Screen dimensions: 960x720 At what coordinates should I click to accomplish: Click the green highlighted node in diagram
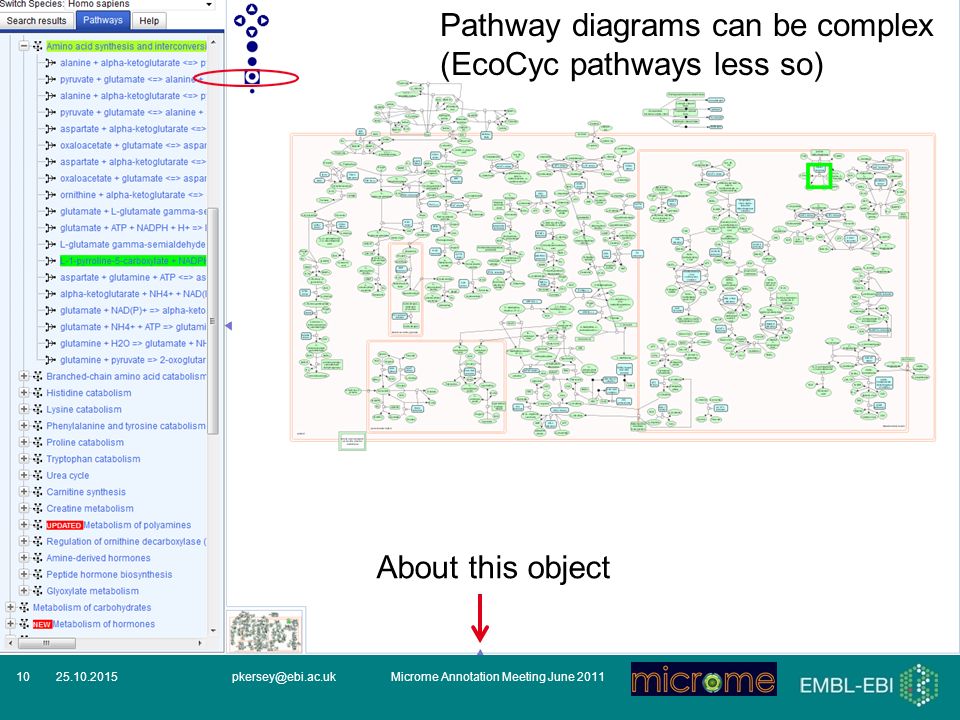(819, 176)
